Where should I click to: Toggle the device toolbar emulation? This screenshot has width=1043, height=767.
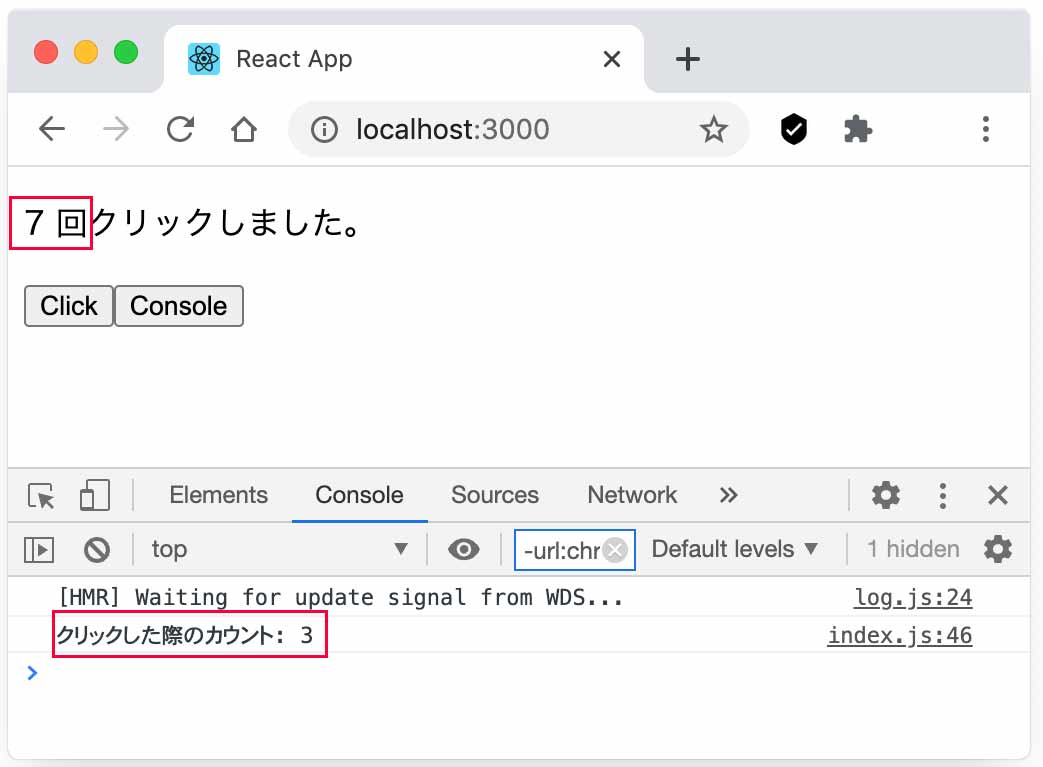pyautogui.click(x=94, y=495)
